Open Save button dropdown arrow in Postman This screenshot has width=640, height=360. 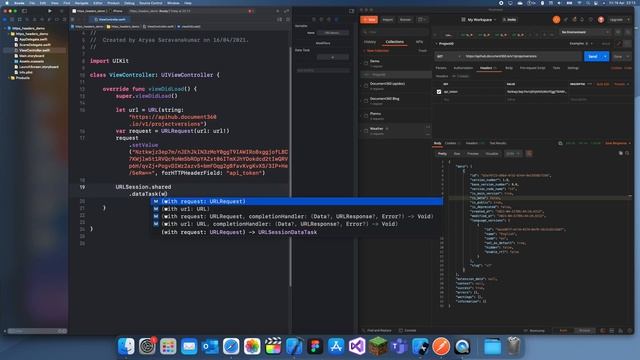pos(628,56)
